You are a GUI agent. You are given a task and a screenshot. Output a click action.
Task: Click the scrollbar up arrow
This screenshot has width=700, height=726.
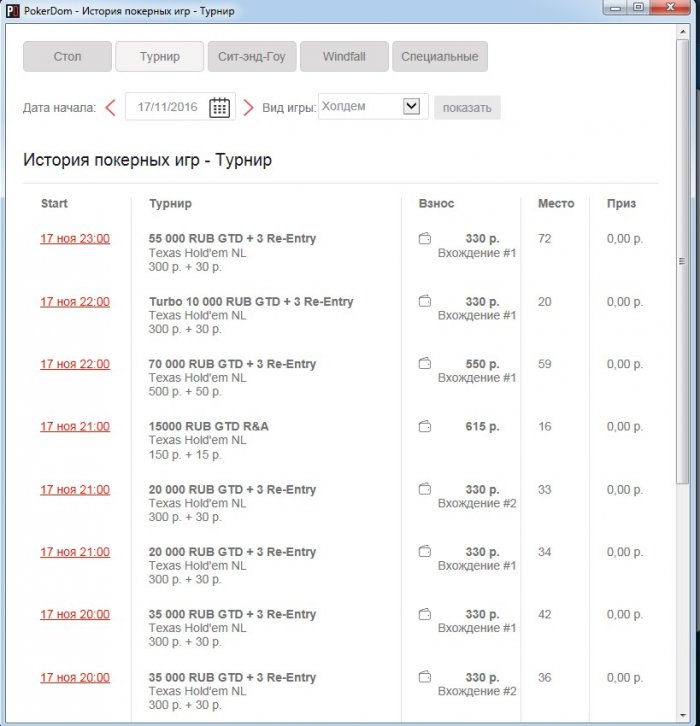(682, 31)
